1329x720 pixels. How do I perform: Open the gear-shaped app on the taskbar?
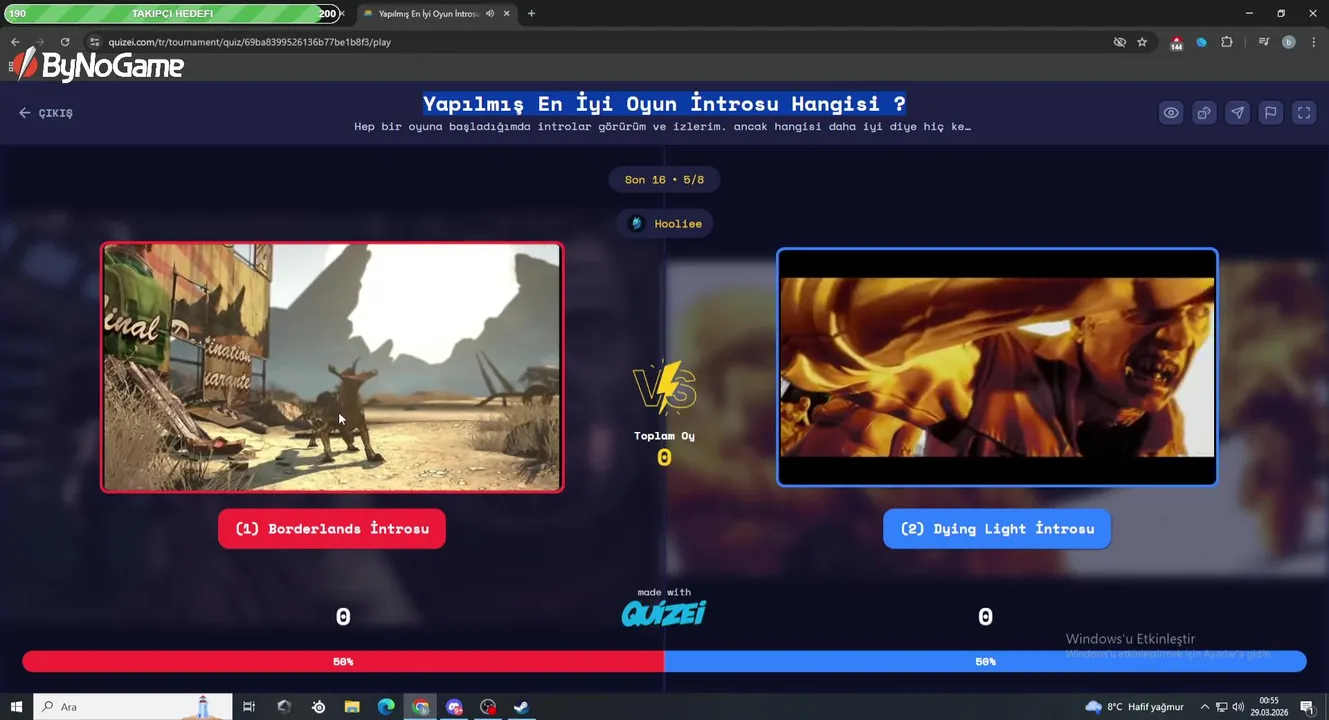tap(318, 707)
